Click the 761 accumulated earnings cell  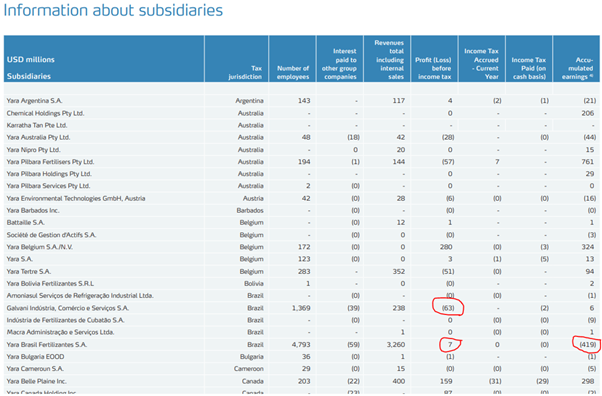point(587,162)
